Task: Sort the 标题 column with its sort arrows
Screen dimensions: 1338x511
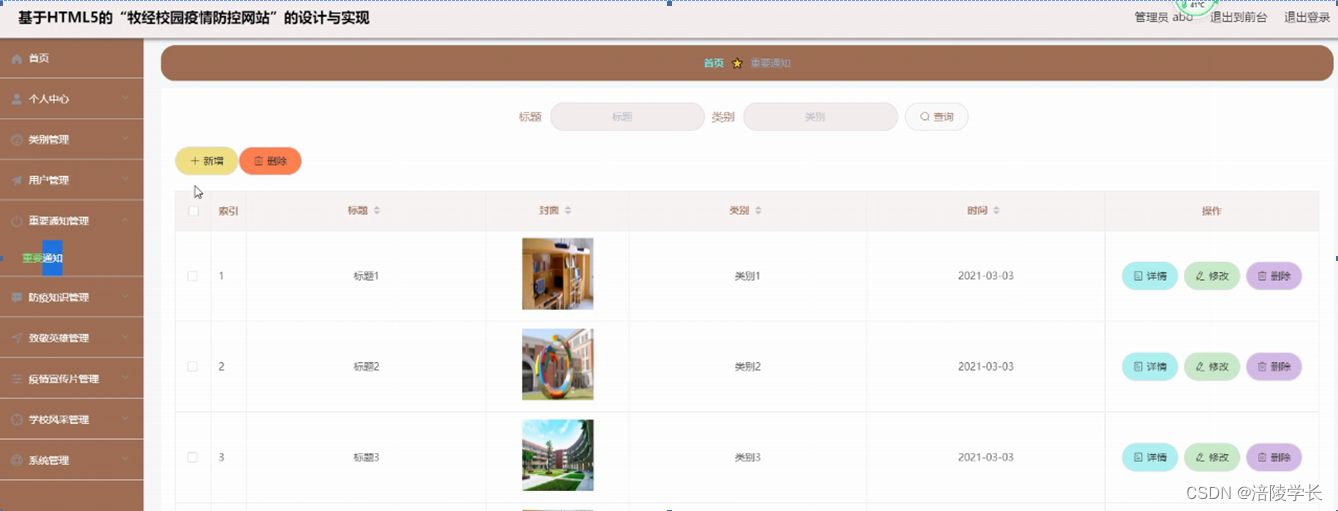Action: [377, 211]
